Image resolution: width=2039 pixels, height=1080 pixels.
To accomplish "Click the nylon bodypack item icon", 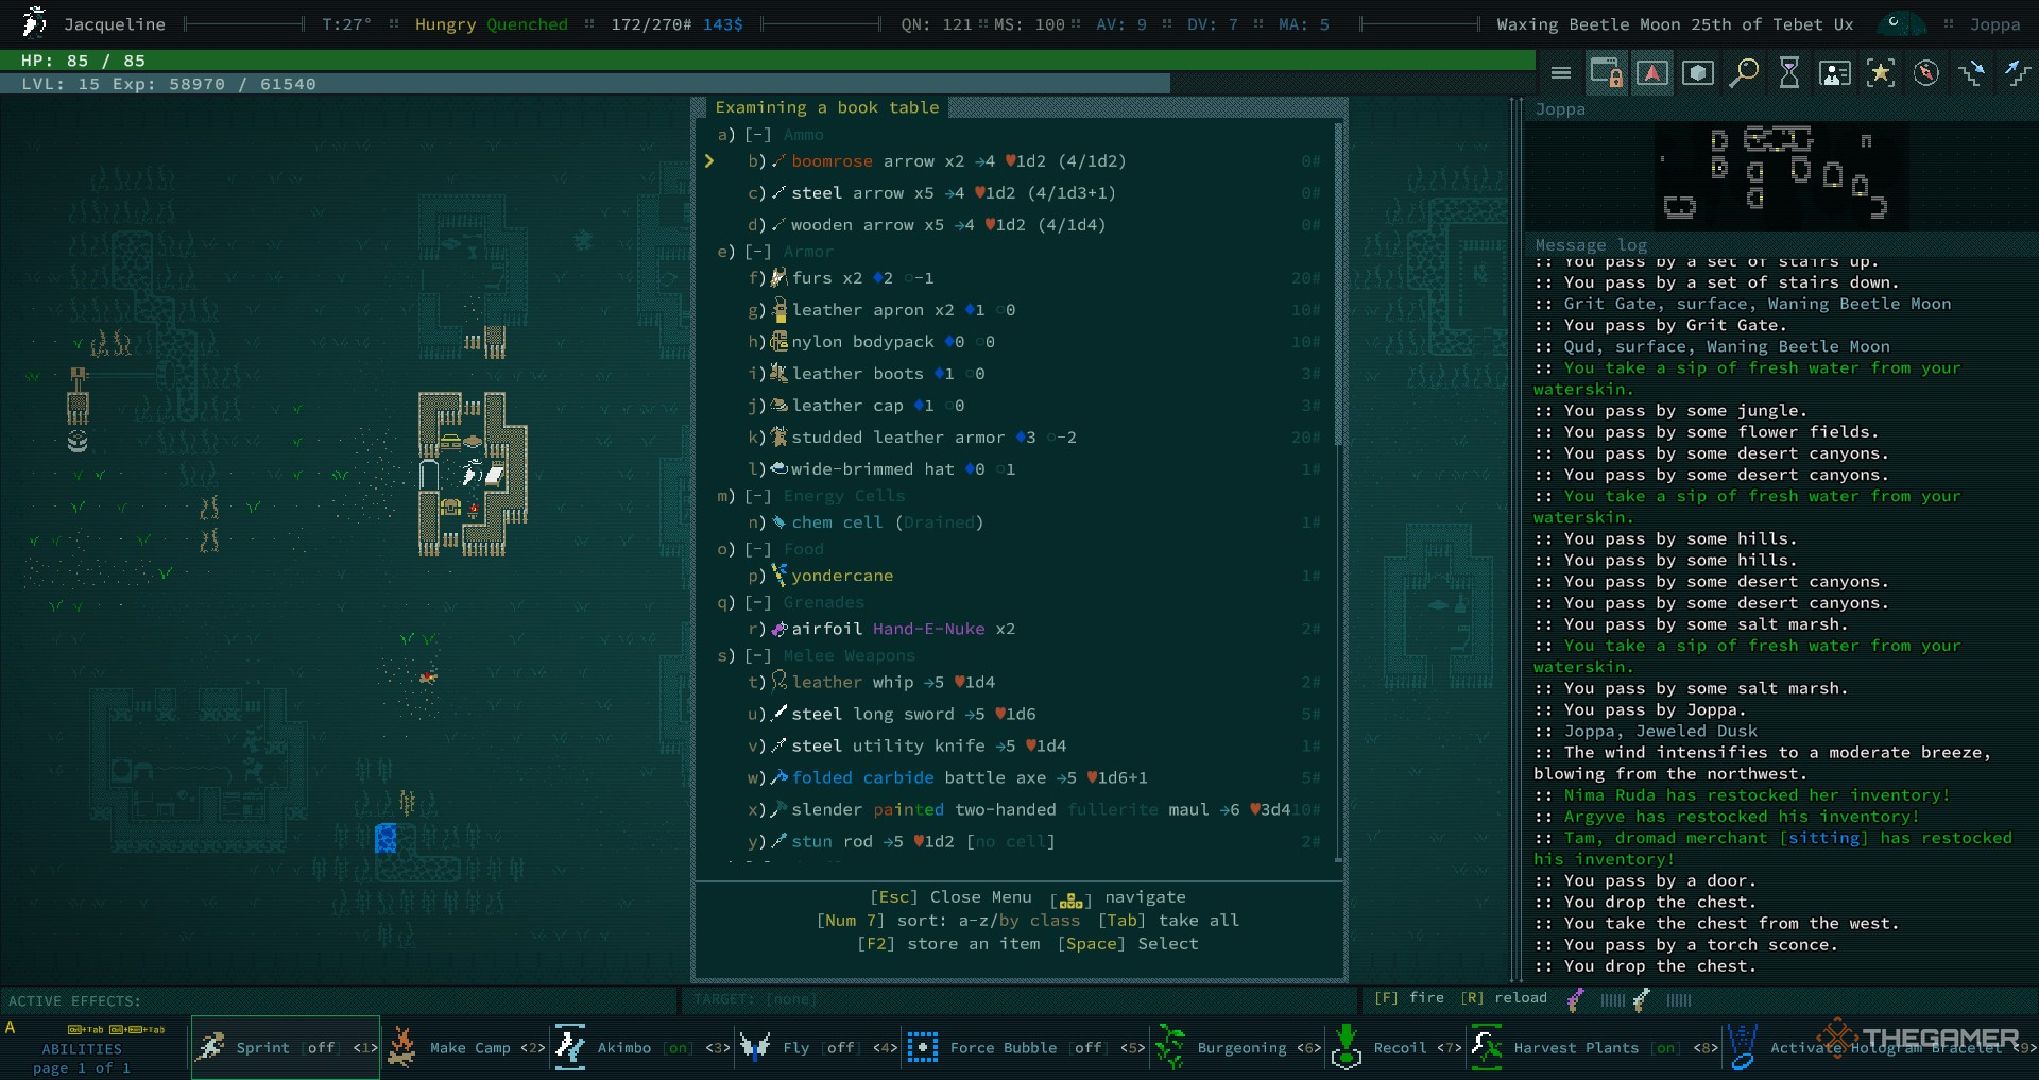I will click(779, 342).
